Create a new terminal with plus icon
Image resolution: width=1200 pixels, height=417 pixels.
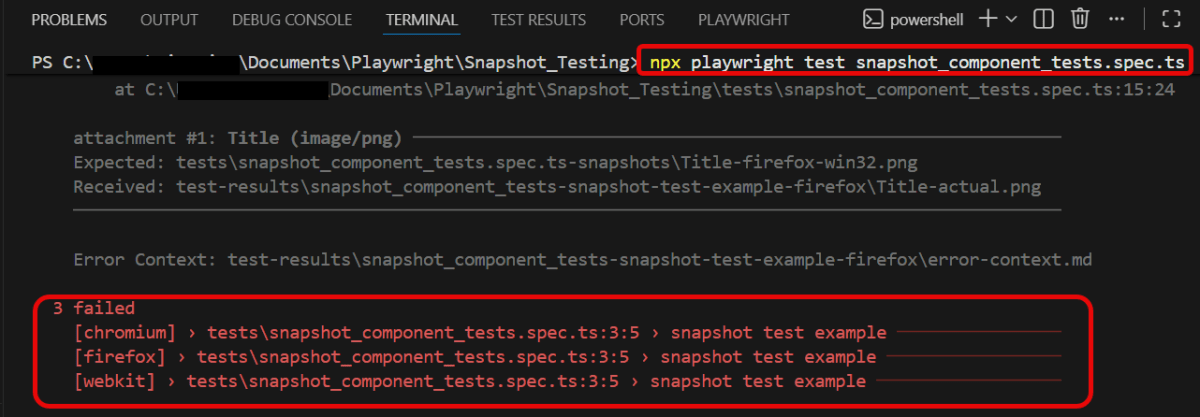[x=989, y=19]
